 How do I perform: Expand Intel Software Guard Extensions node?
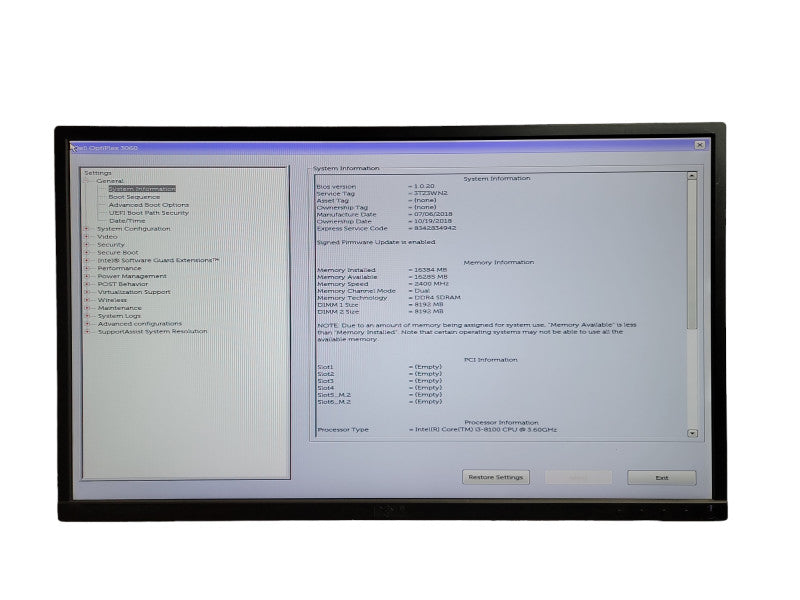(x=87, y=260)
